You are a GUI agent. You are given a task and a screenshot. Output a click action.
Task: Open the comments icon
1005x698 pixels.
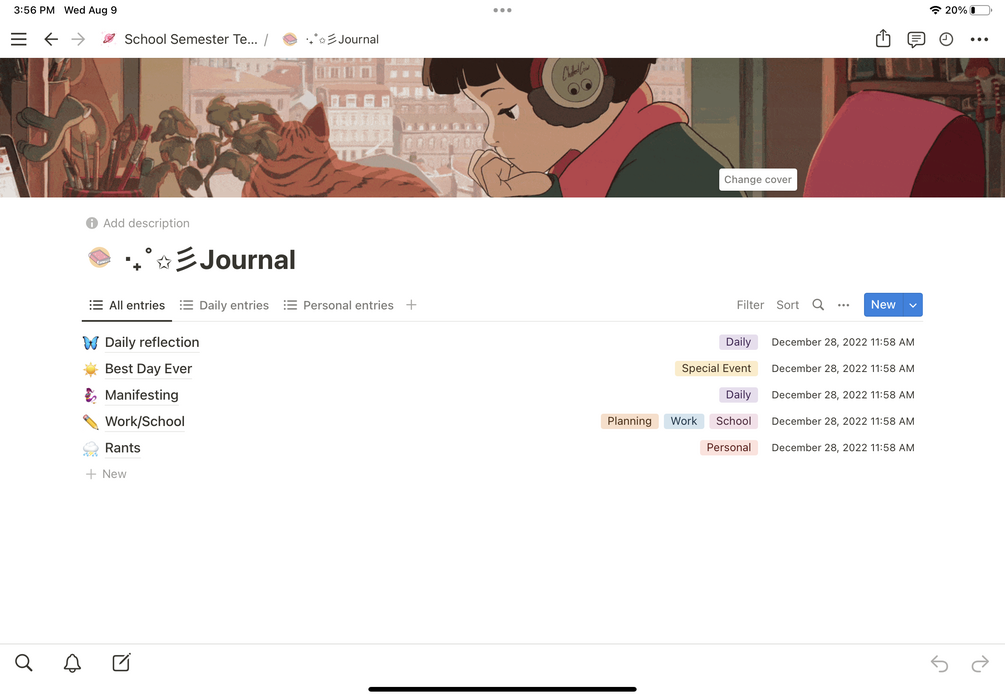pos(915,40)
